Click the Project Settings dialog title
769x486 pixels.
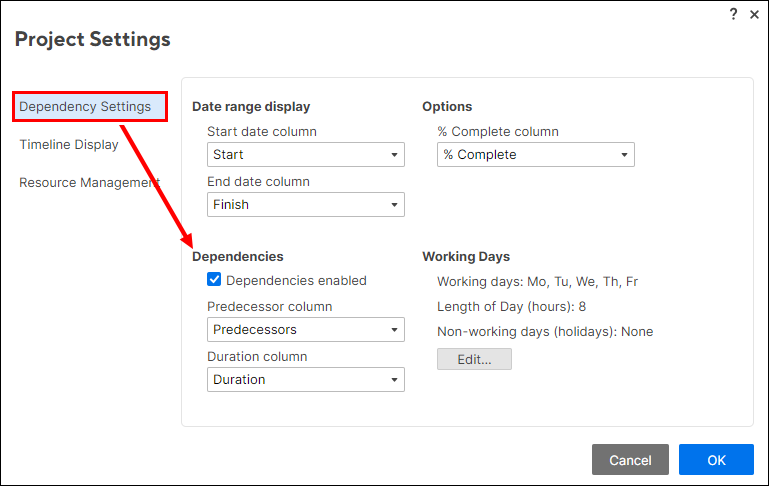[x=93, y=40]
